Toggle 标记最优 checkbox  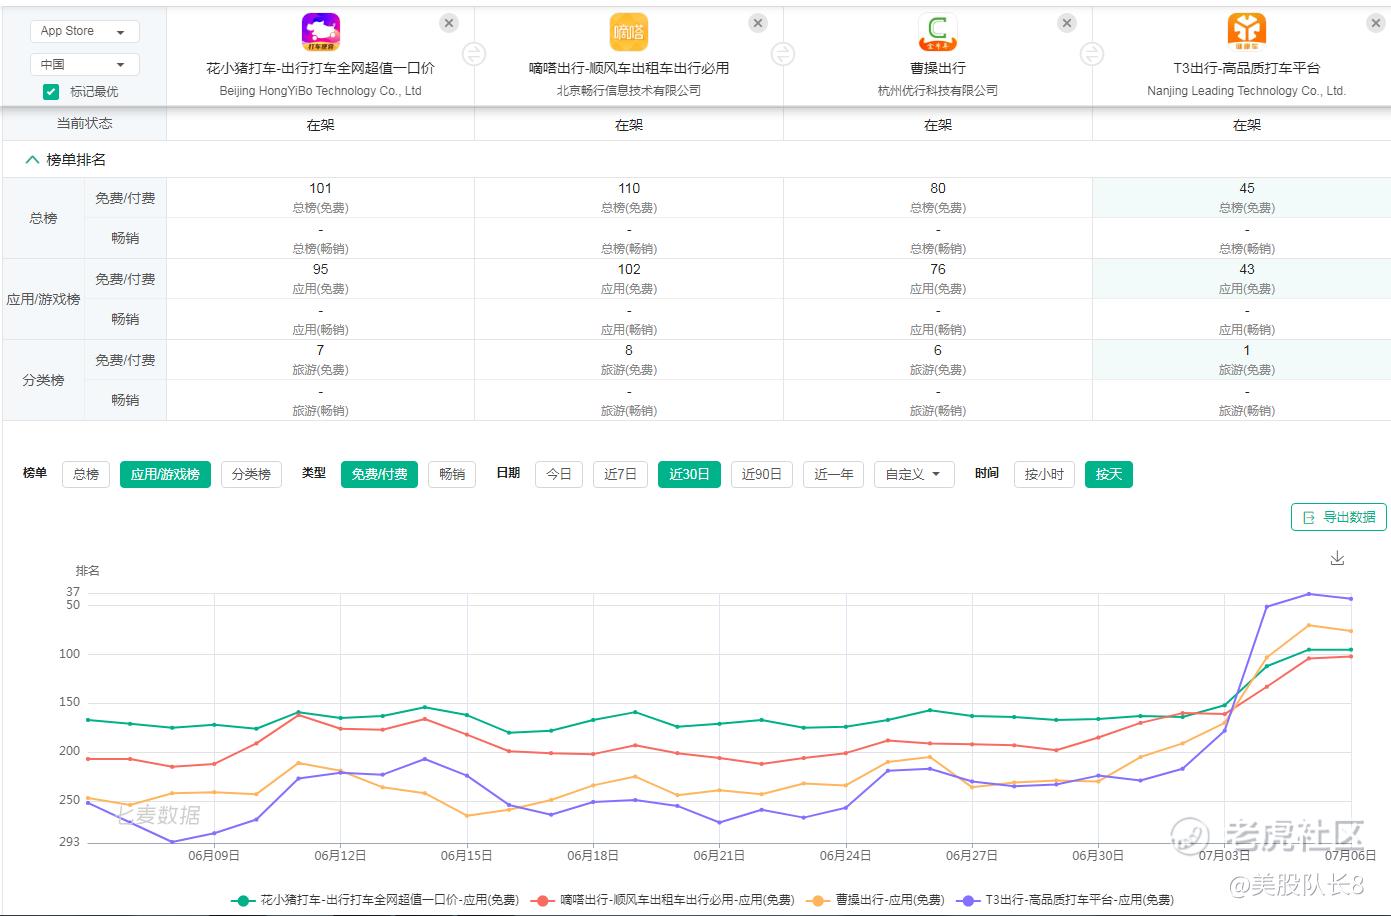[x=51, y=92]
